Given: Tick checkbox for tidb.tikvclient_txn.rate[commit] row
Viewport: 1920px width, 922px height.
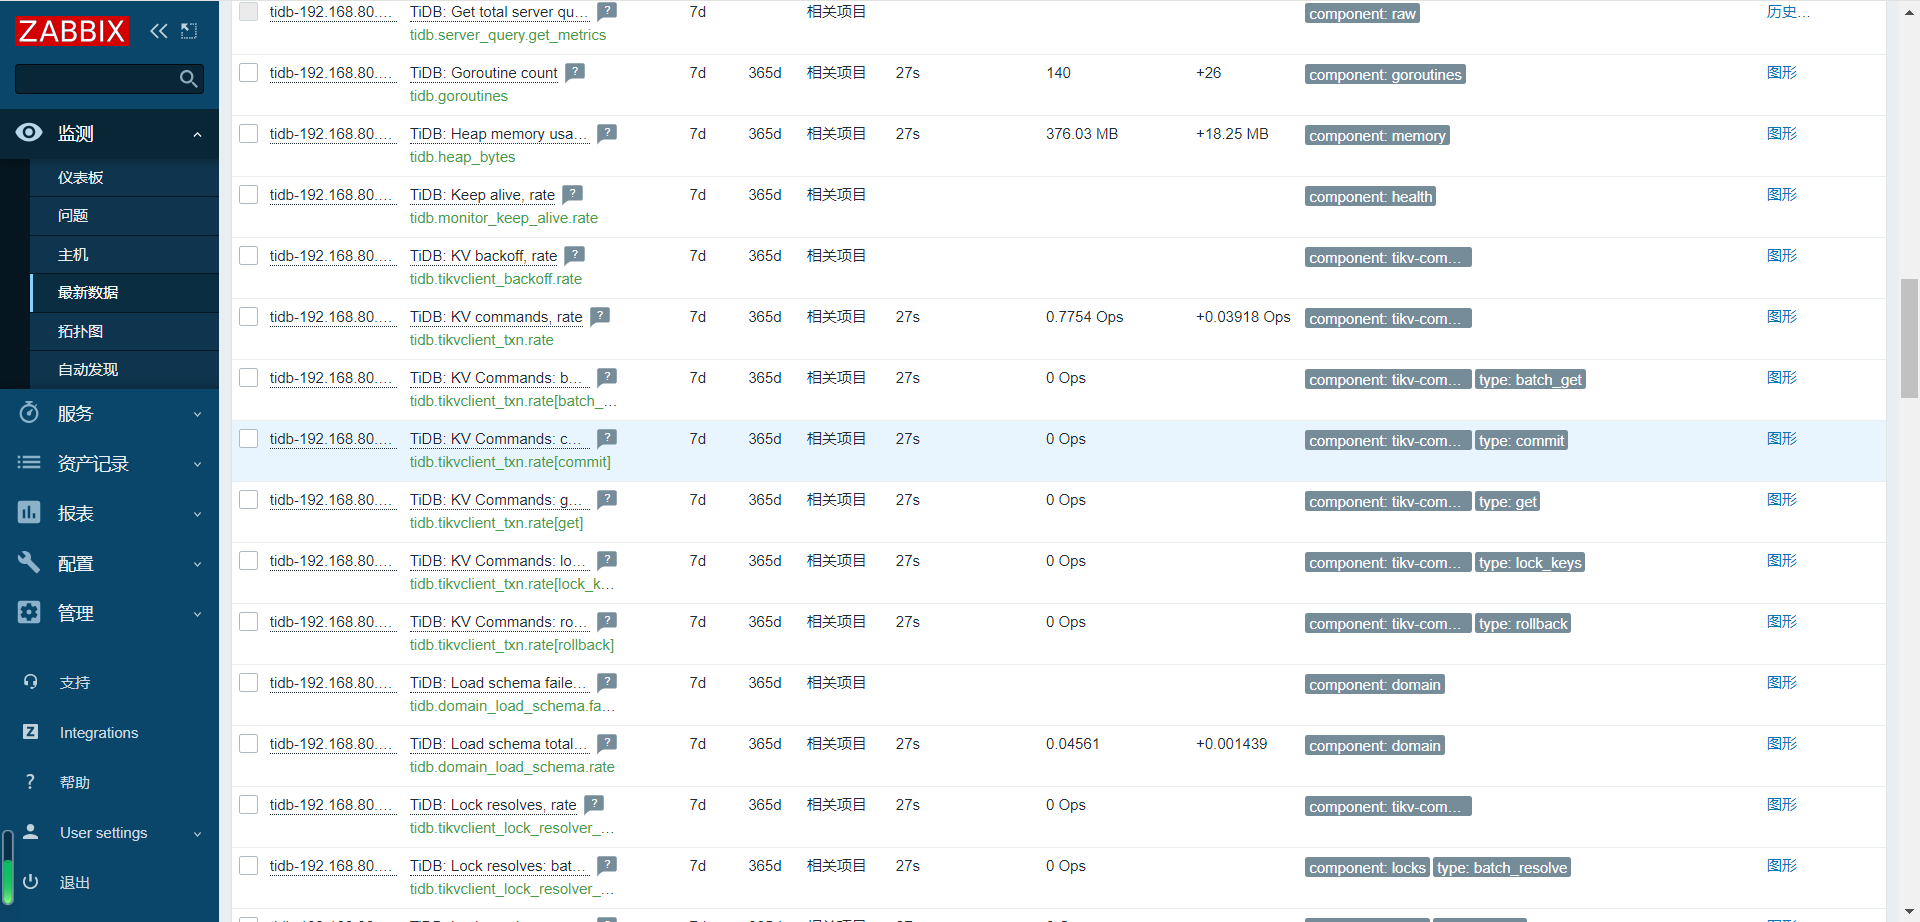Looking at the screenshot, I should click(x=249, y=439).
